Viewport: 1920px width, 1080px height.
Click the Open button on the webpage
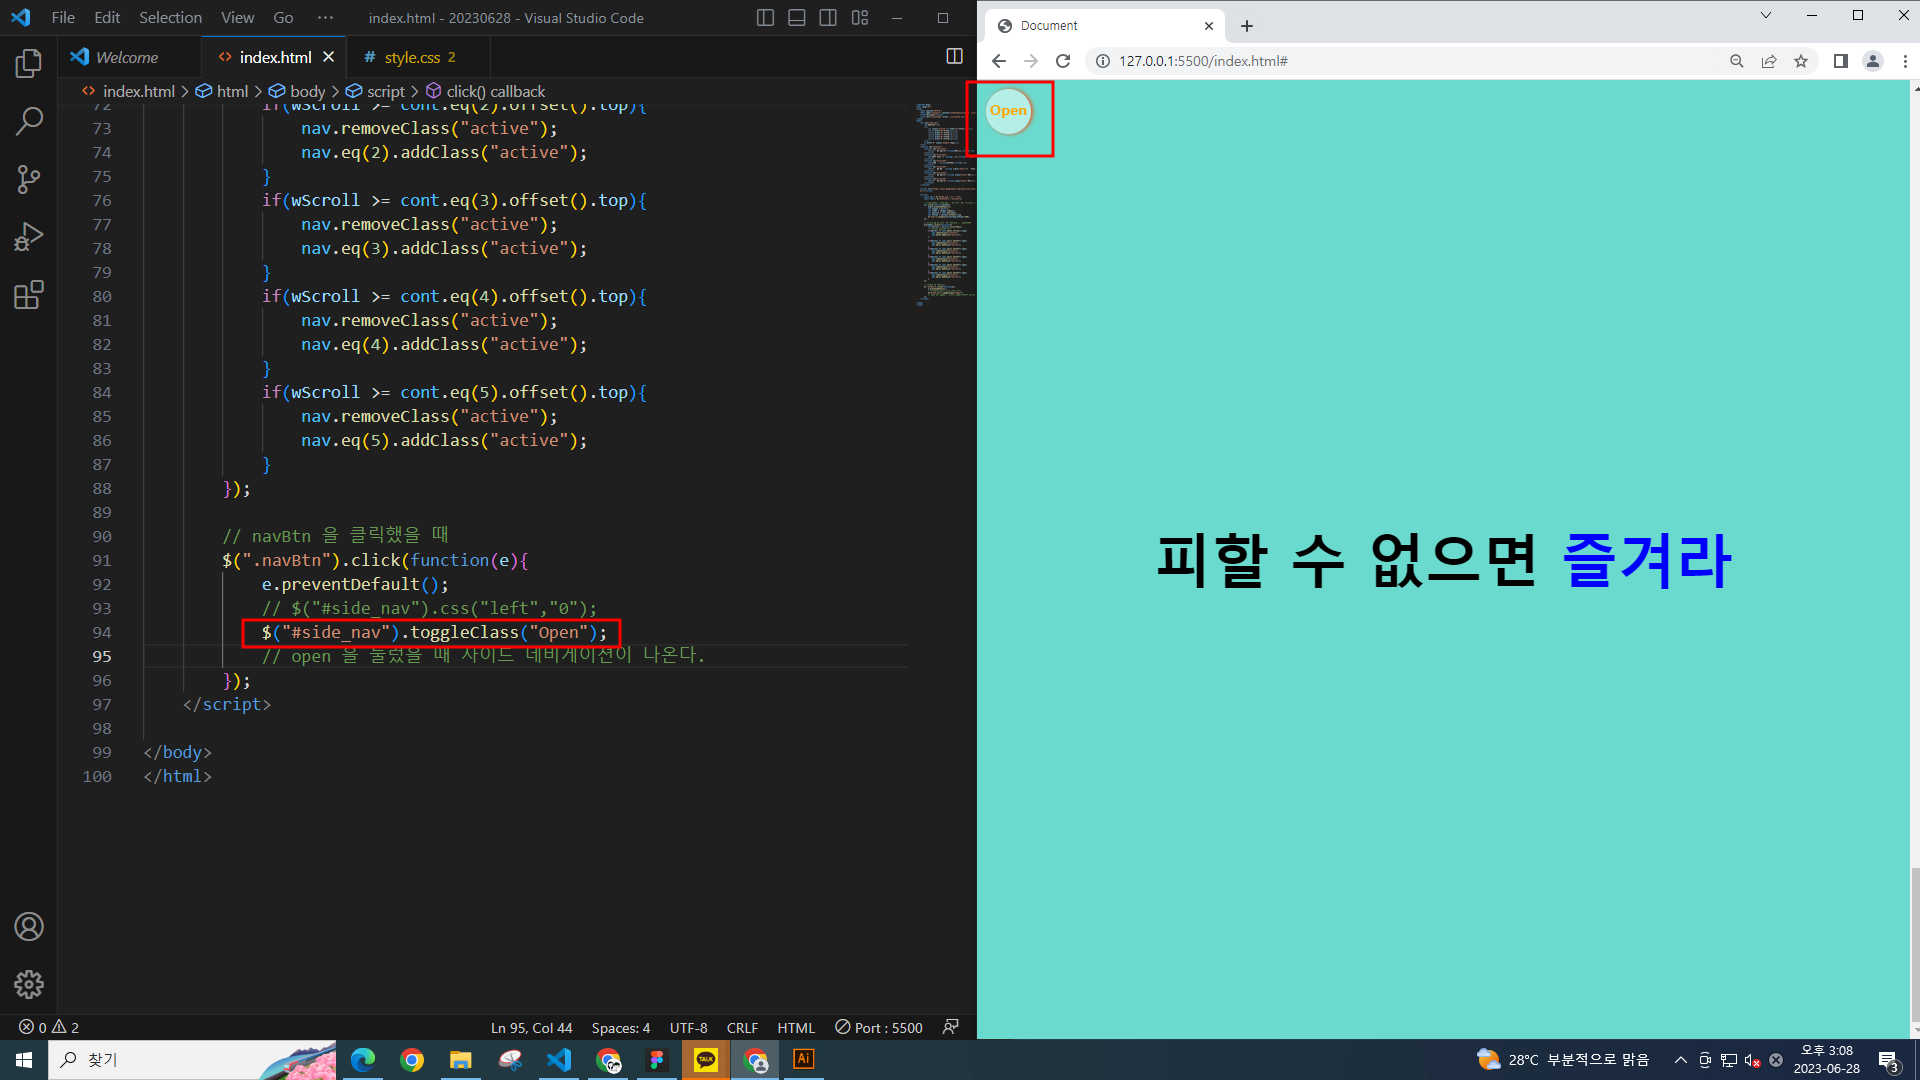coord(1008,111)
